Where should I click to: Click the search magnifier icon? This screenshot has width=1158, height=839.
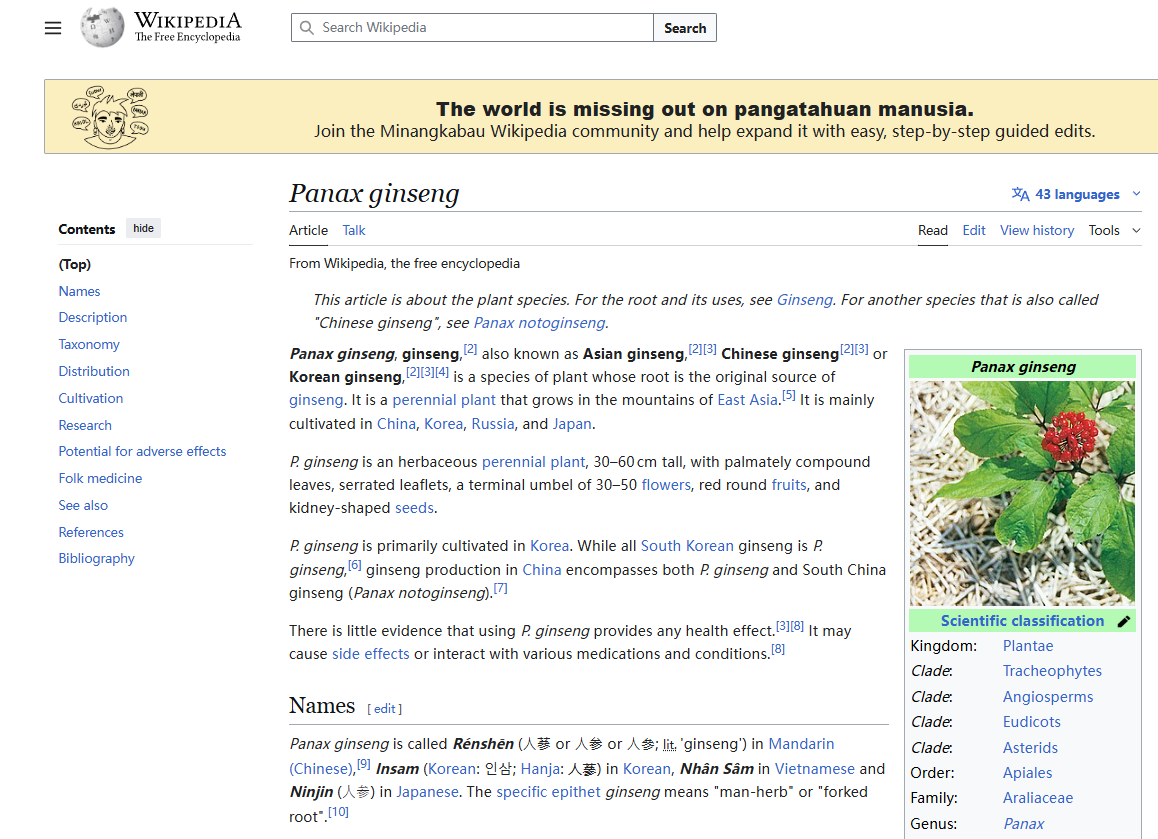(307, 28)
